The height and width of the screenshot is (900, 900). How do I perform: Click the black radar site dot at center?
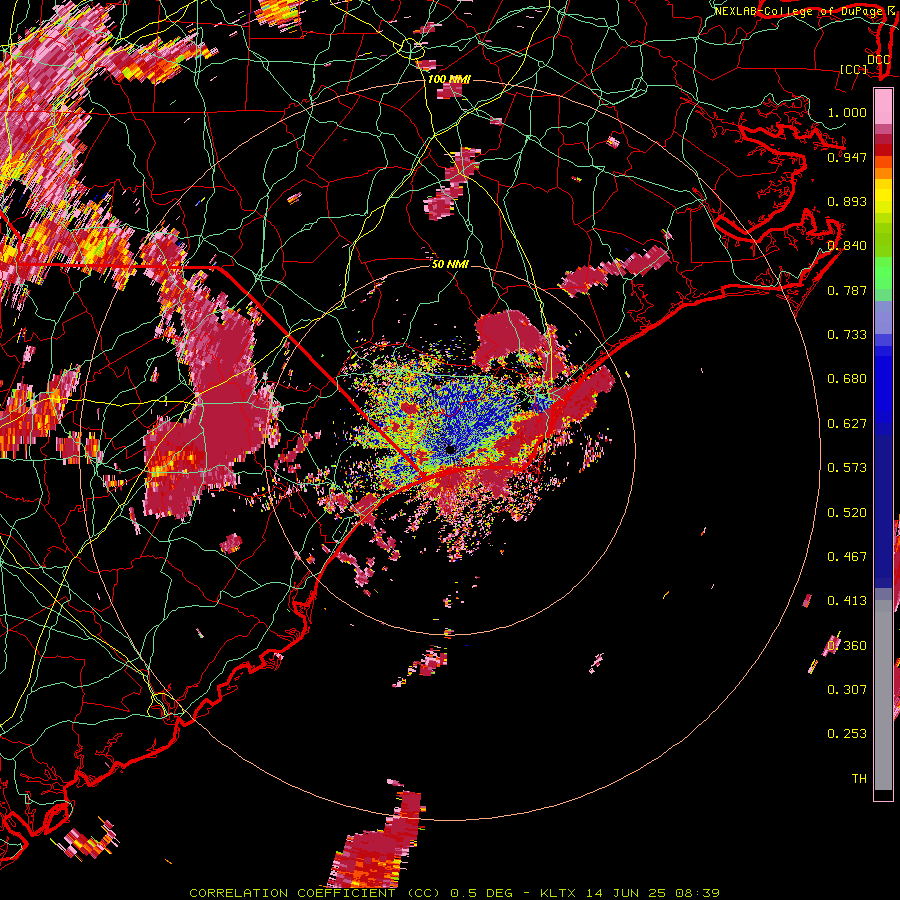click(x=451, y=449)
